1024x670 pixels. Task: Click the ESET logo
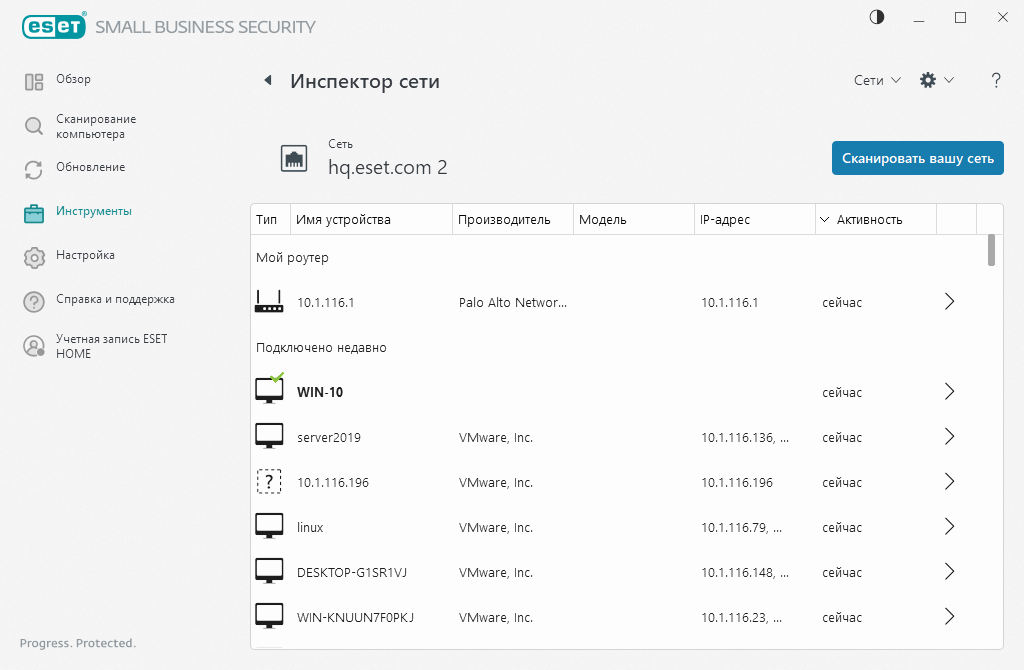click(54, 26)
